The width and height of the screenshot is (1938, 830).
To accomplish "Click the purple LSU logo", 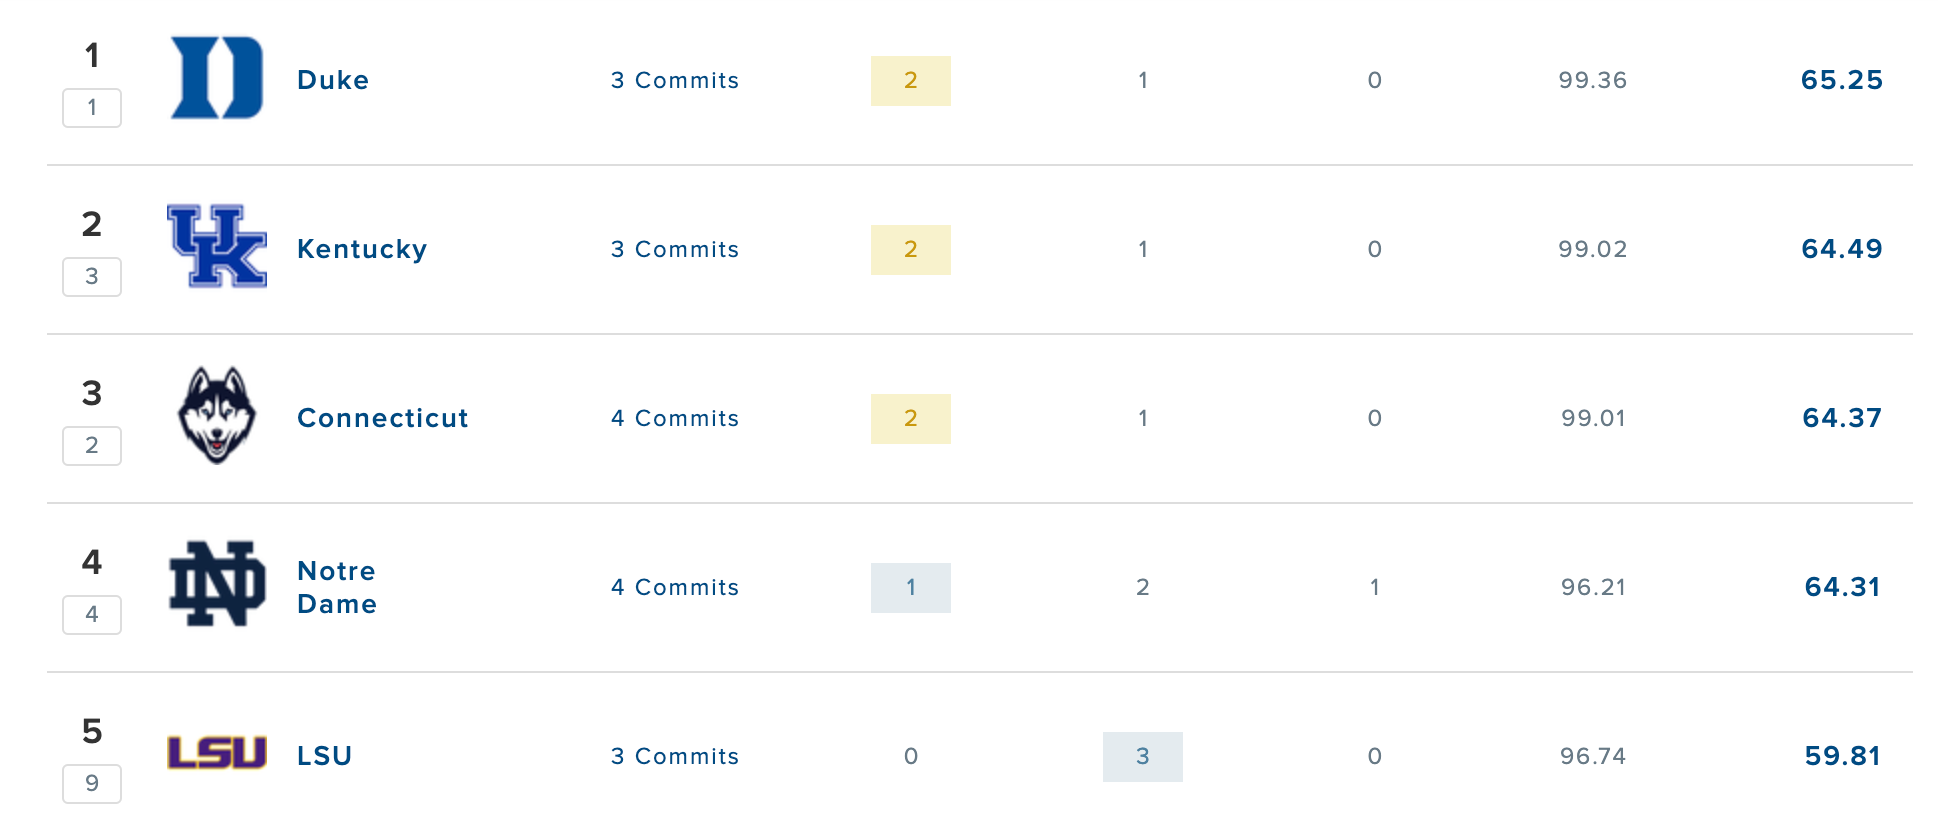I will (x=217, y=753).
